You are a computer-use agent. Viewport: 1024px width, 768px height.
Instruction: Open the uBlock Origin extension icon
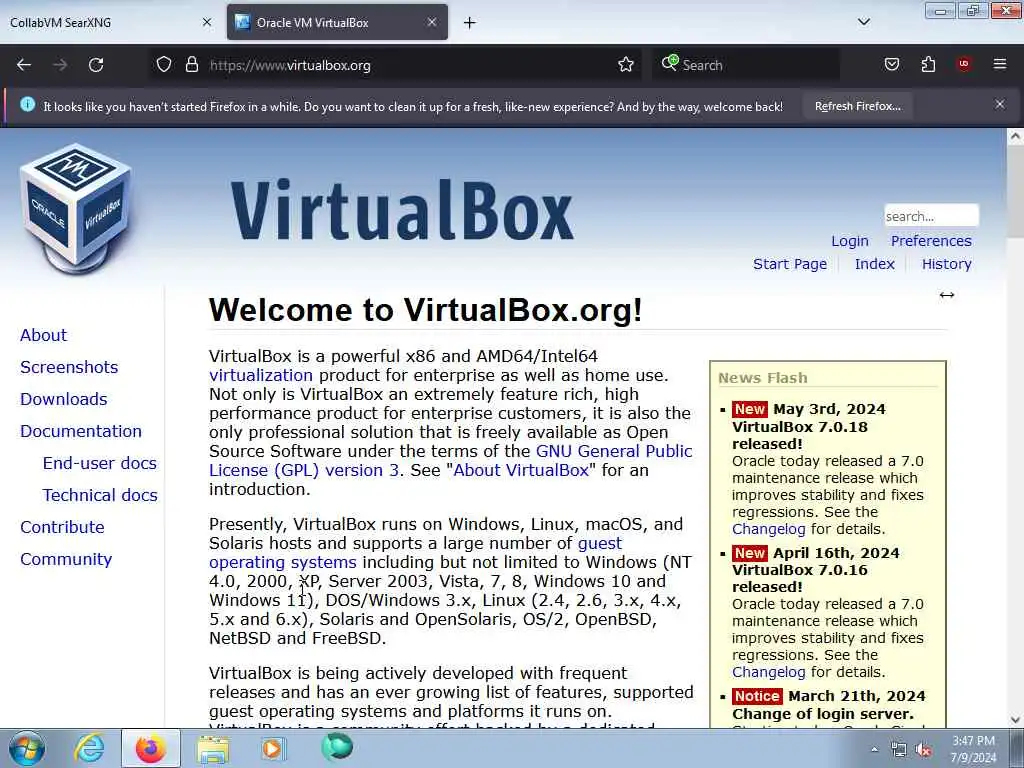(964, 64)
